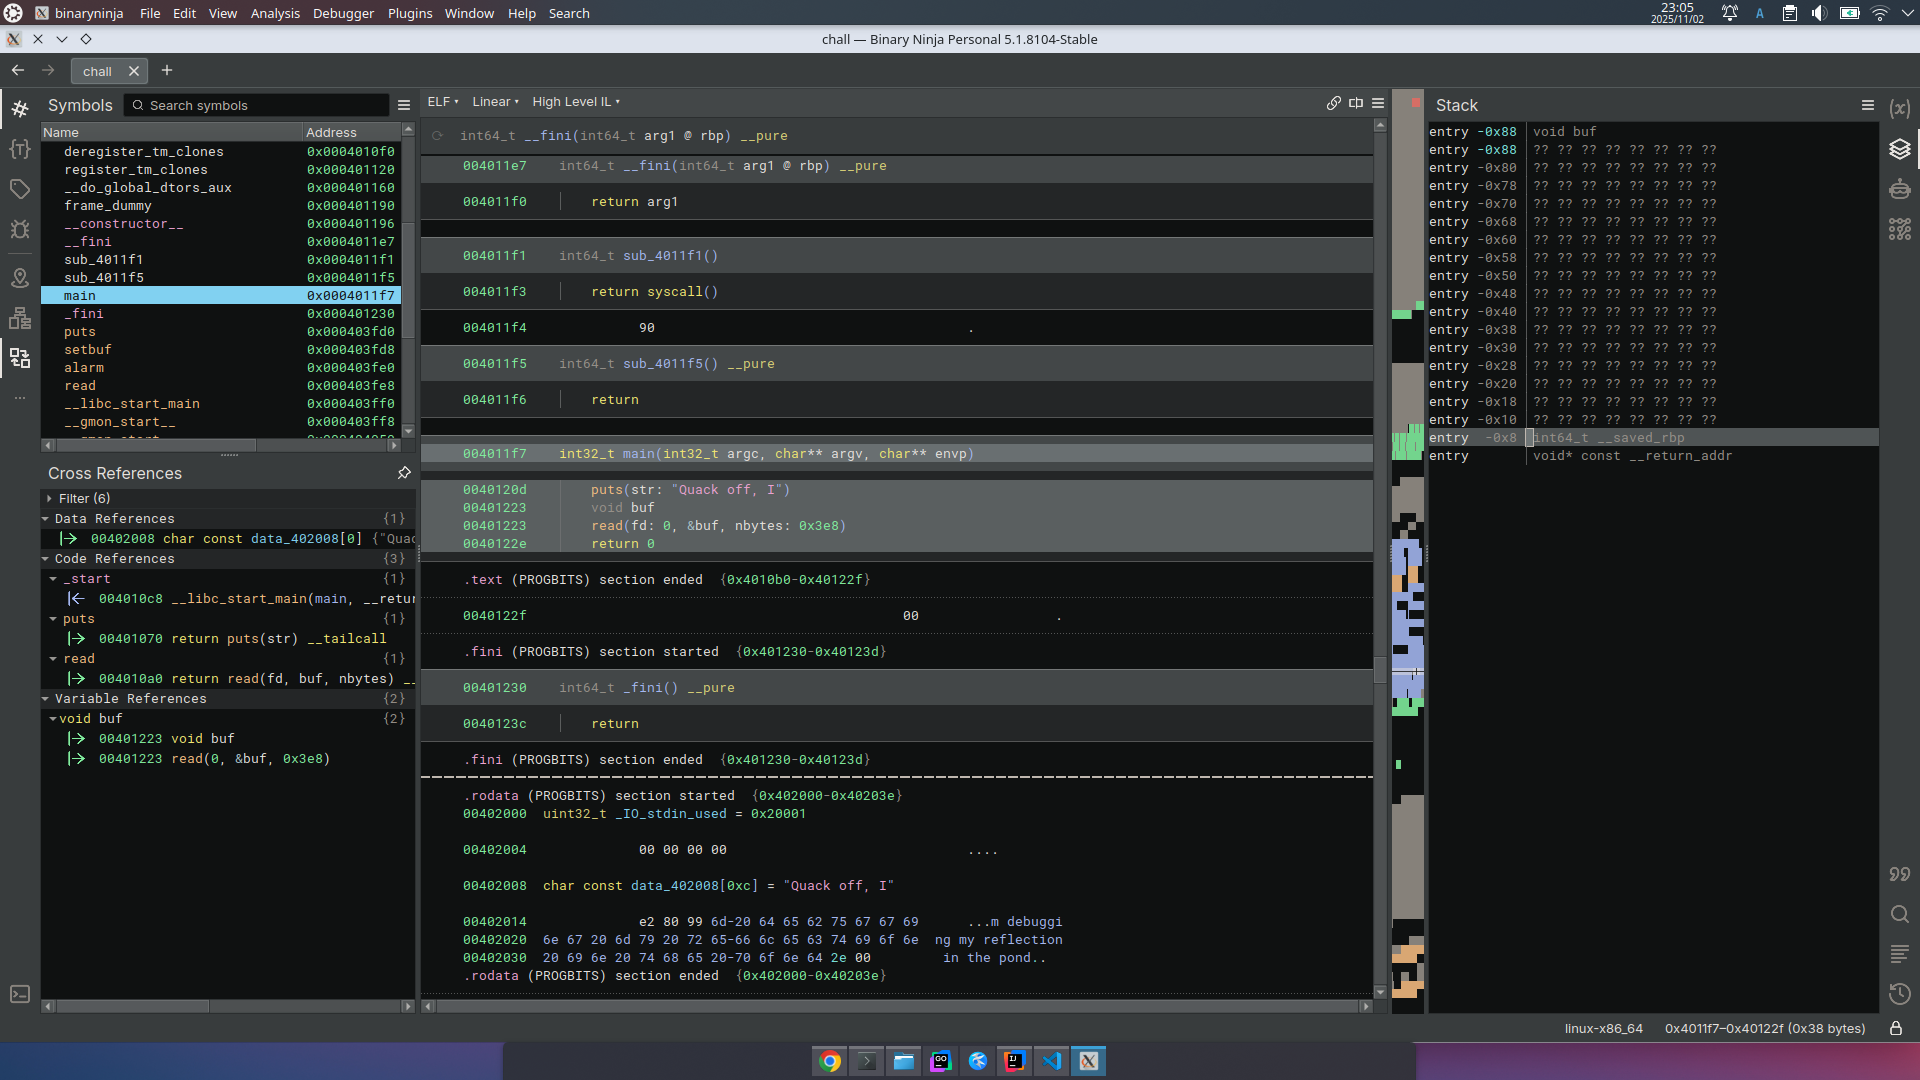Open the Types panel from the left sidebar
This screenshot has height=1080, width=1920.
[x=20, y=149]
